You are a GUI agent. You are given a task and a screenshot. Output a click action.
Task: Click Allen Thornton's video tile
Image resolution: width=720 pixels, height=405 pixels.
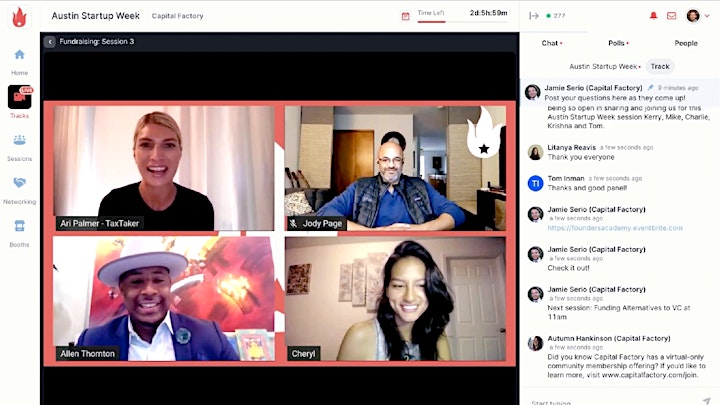[x=164, y=298]
